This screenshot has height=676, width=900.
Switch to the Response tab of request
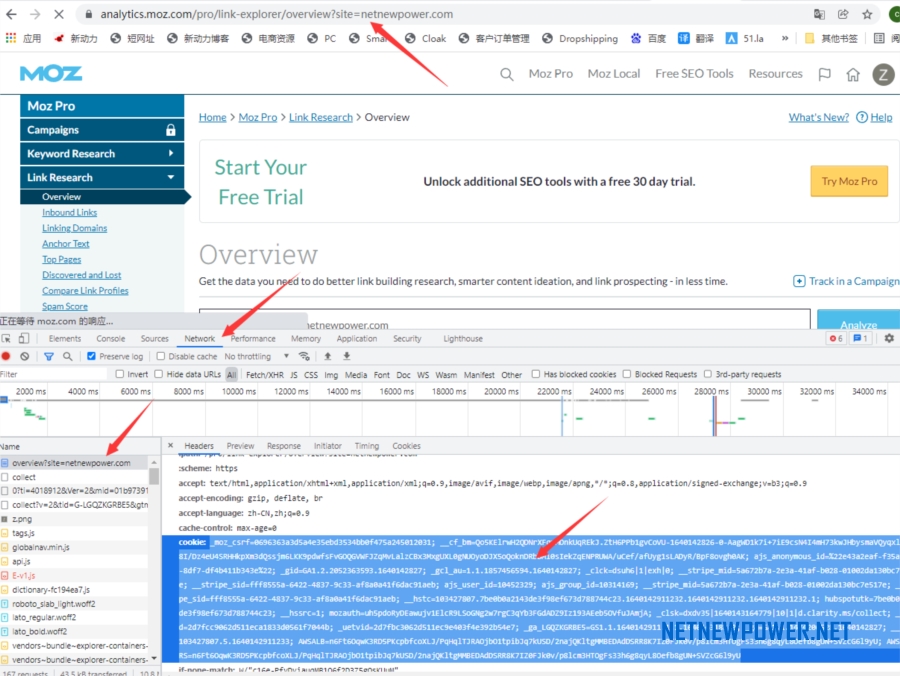[x=284, y=446]
